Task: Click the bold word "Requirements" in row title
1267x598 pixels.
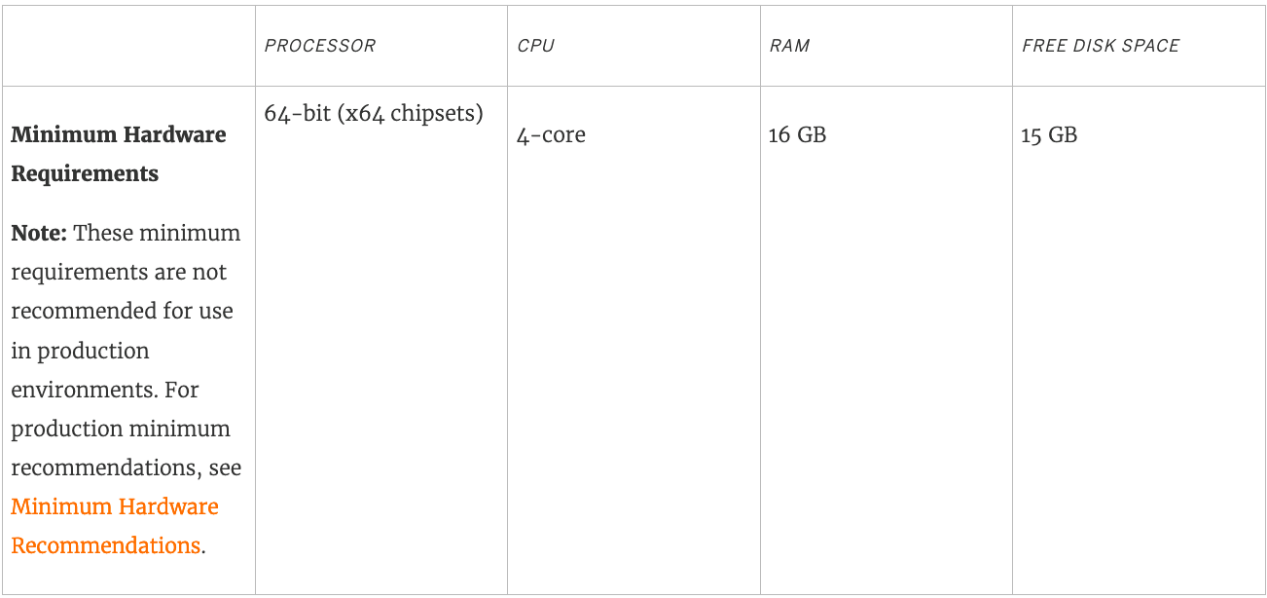Action: click(84, 174)
